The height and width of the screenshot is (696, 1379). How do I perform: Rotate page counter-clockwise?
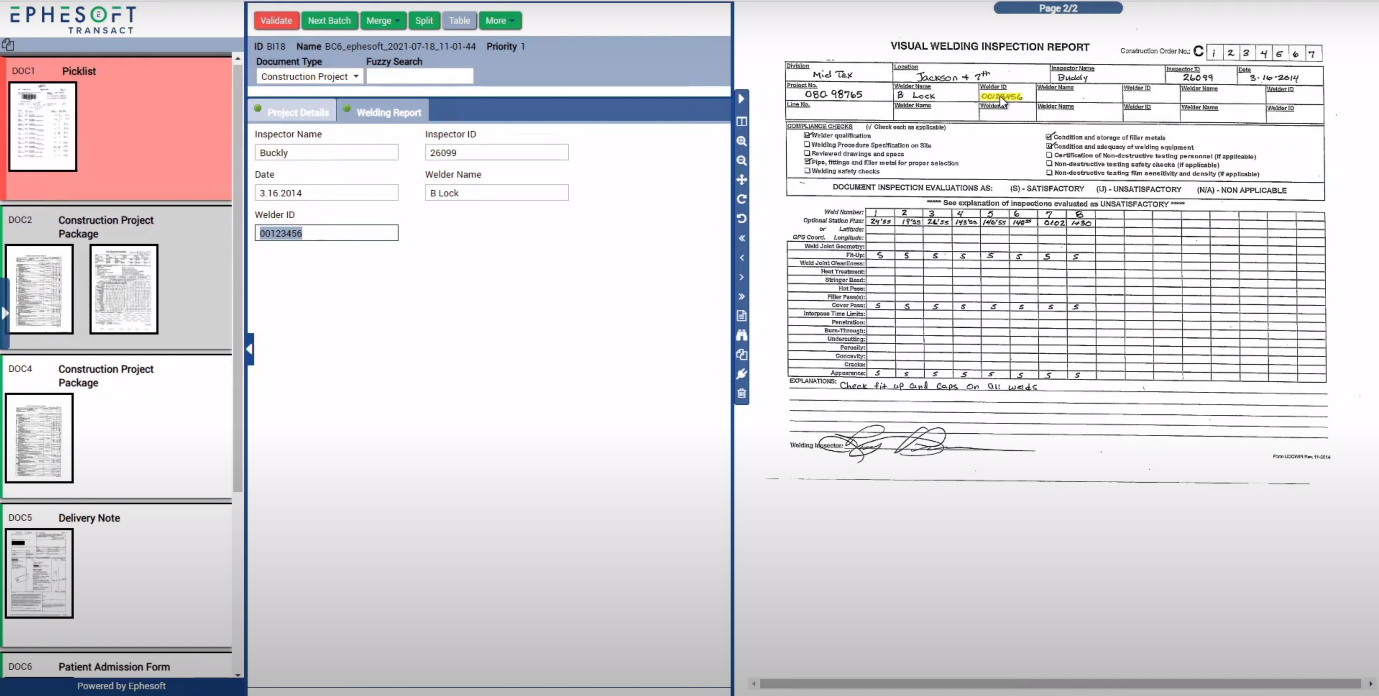click(x=741, y=218)
